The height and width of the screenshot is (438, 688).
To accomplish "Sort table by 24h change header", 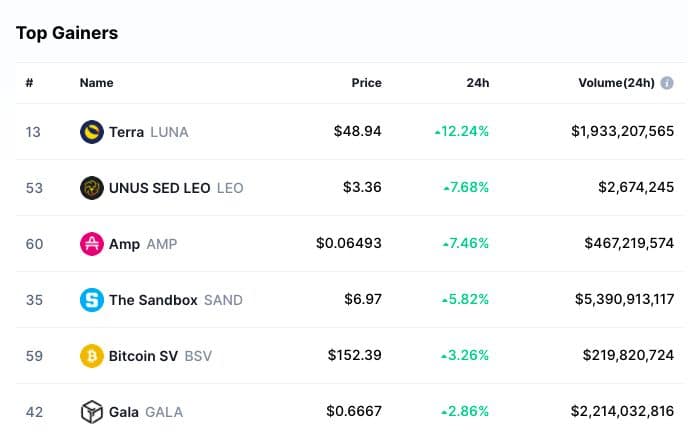I will click(x=477, y=83).
